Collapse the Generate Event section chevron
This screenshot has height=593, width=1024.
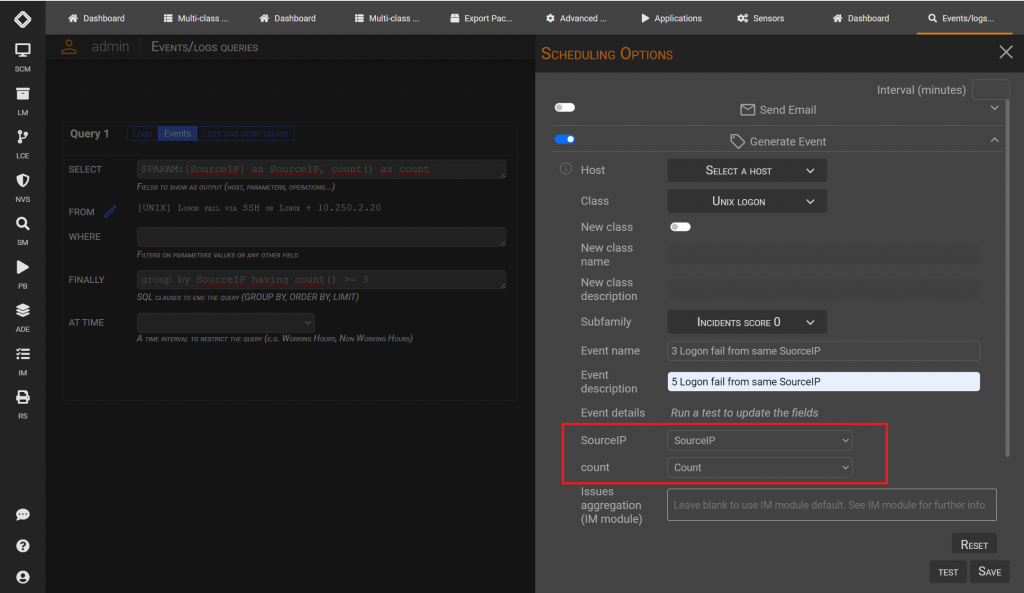[x=994, y=140]
